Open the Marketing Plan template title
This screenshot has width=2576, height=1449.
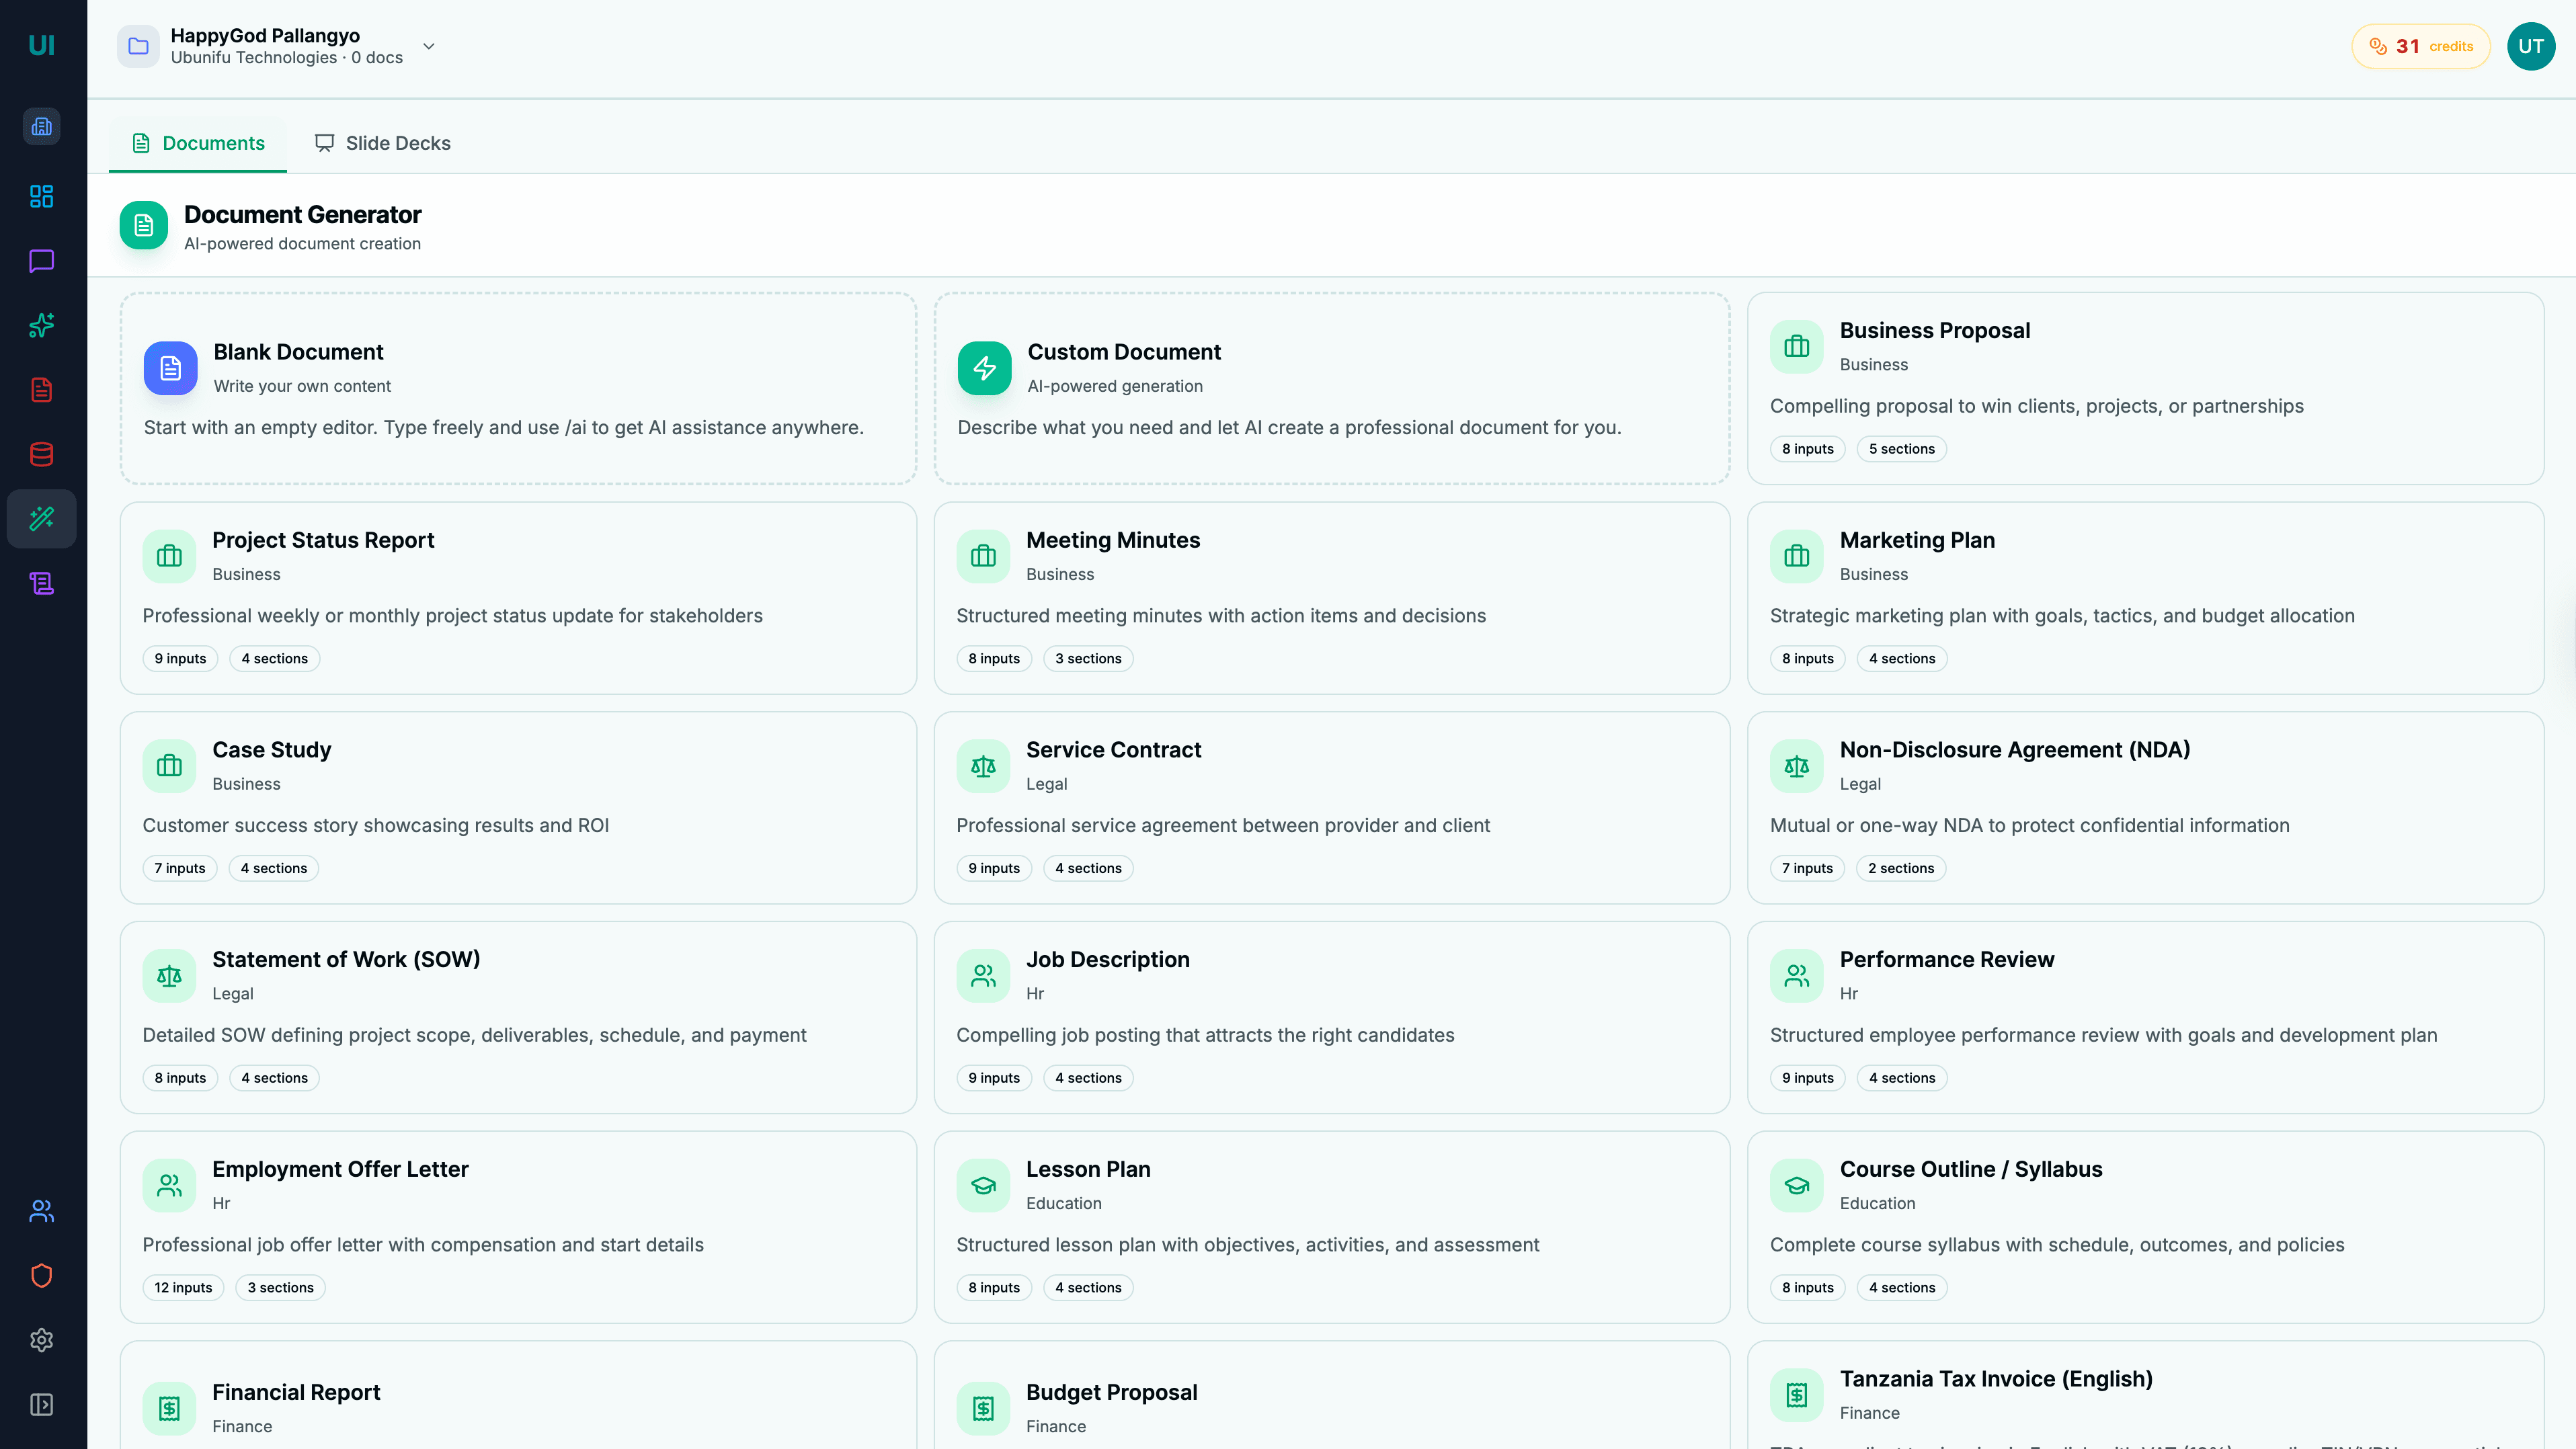(1917, 540)
